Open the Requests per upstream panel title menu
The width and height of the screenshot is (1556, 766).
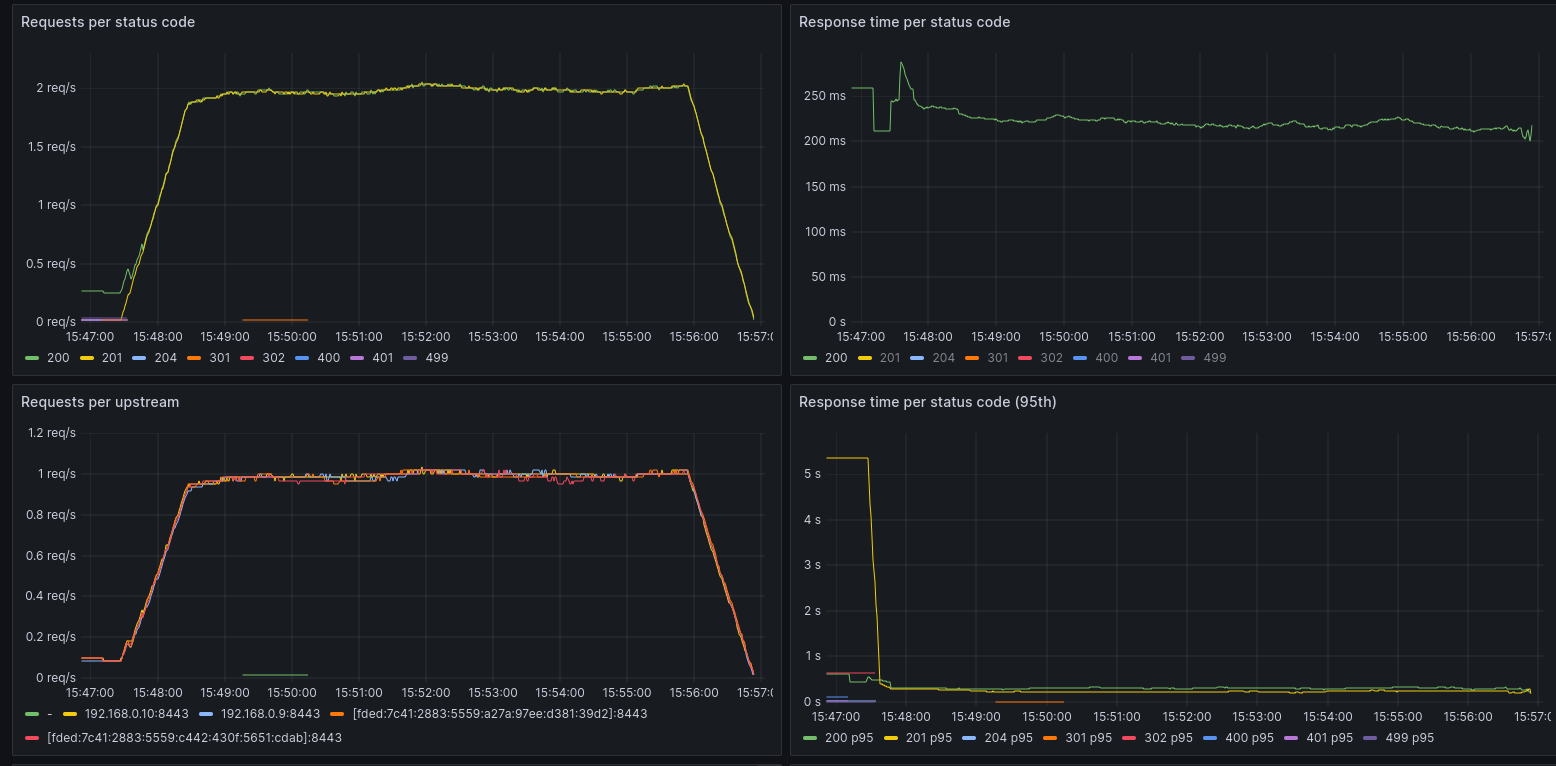click(100, 402)
